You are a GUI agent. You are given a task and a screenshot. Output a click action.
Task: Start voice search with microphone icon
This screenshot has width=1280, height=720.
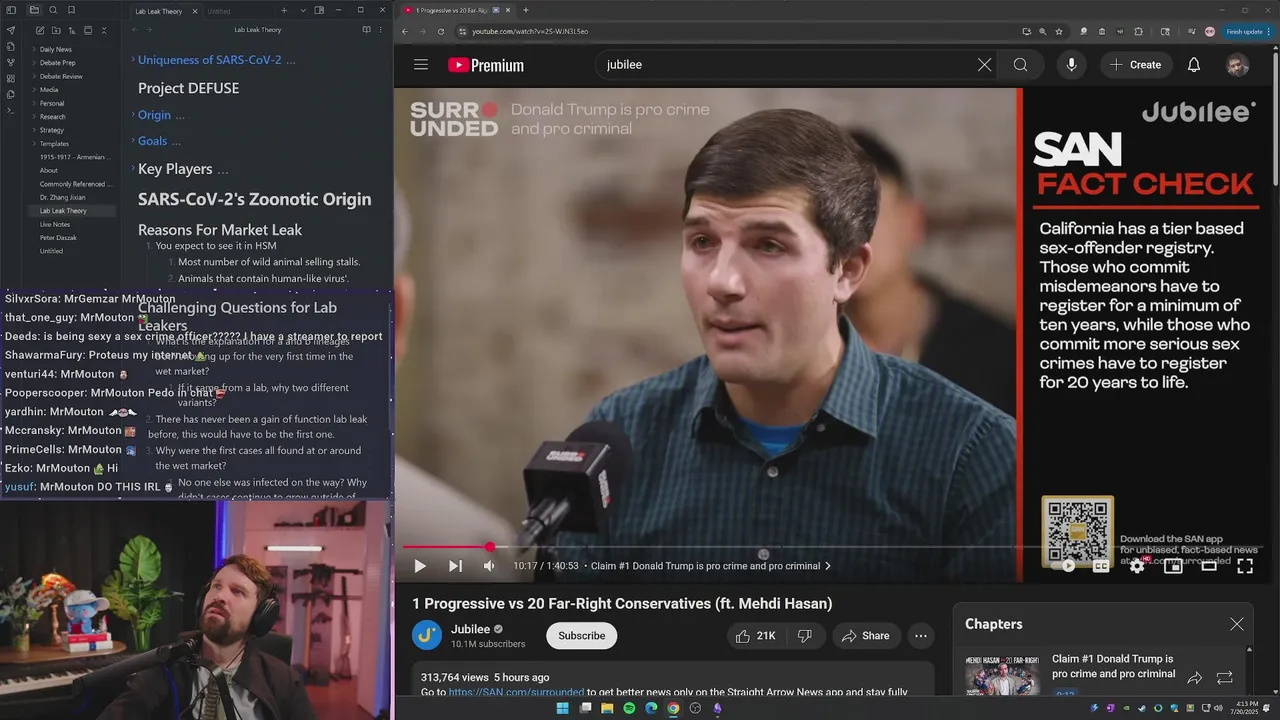click(1071, 64)
